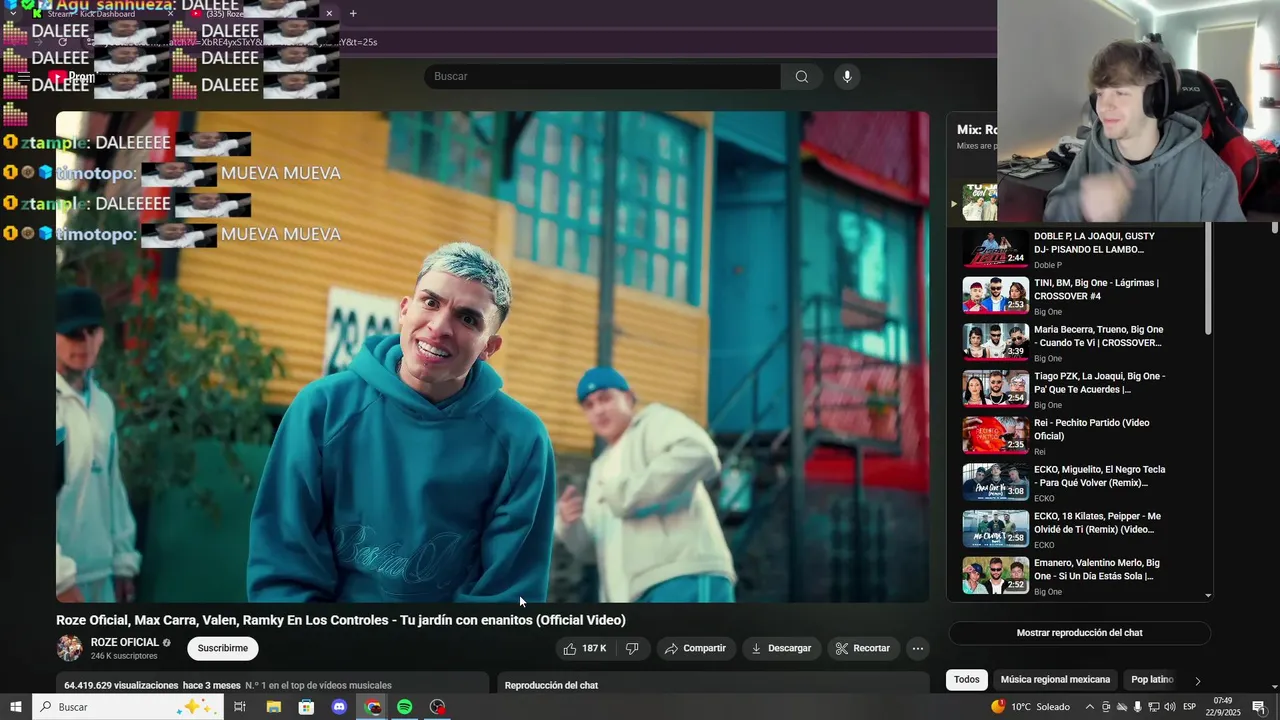Click Compartir share button
The image size is (1280, 720).
(x=696, y=648)
